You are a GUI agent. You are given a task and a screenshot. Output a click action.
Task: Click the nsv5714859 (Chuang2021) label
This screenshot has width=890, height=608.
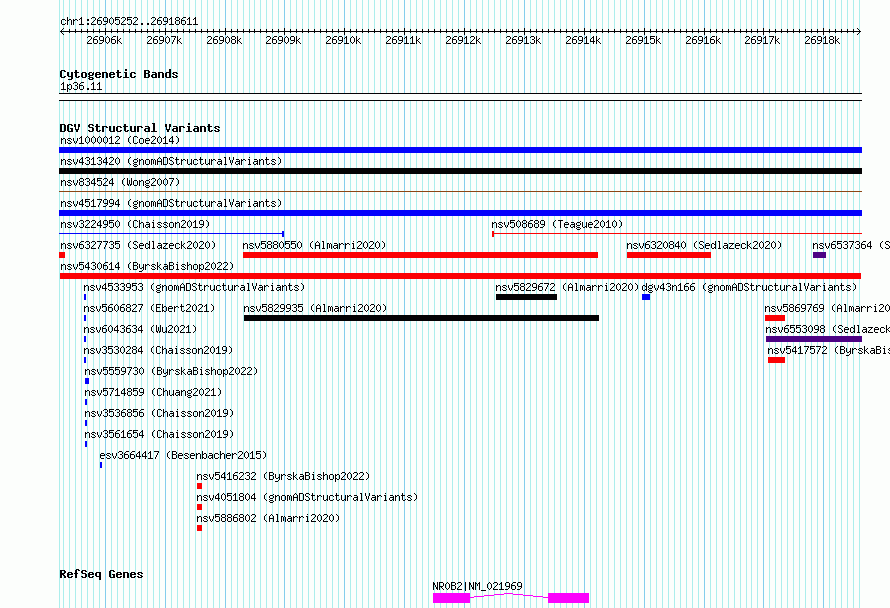click(x=153, y=392)
